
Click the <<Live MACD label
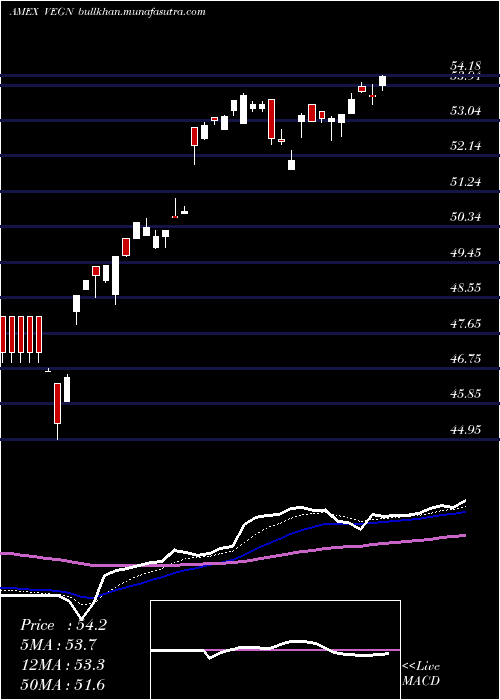(421, 673)
